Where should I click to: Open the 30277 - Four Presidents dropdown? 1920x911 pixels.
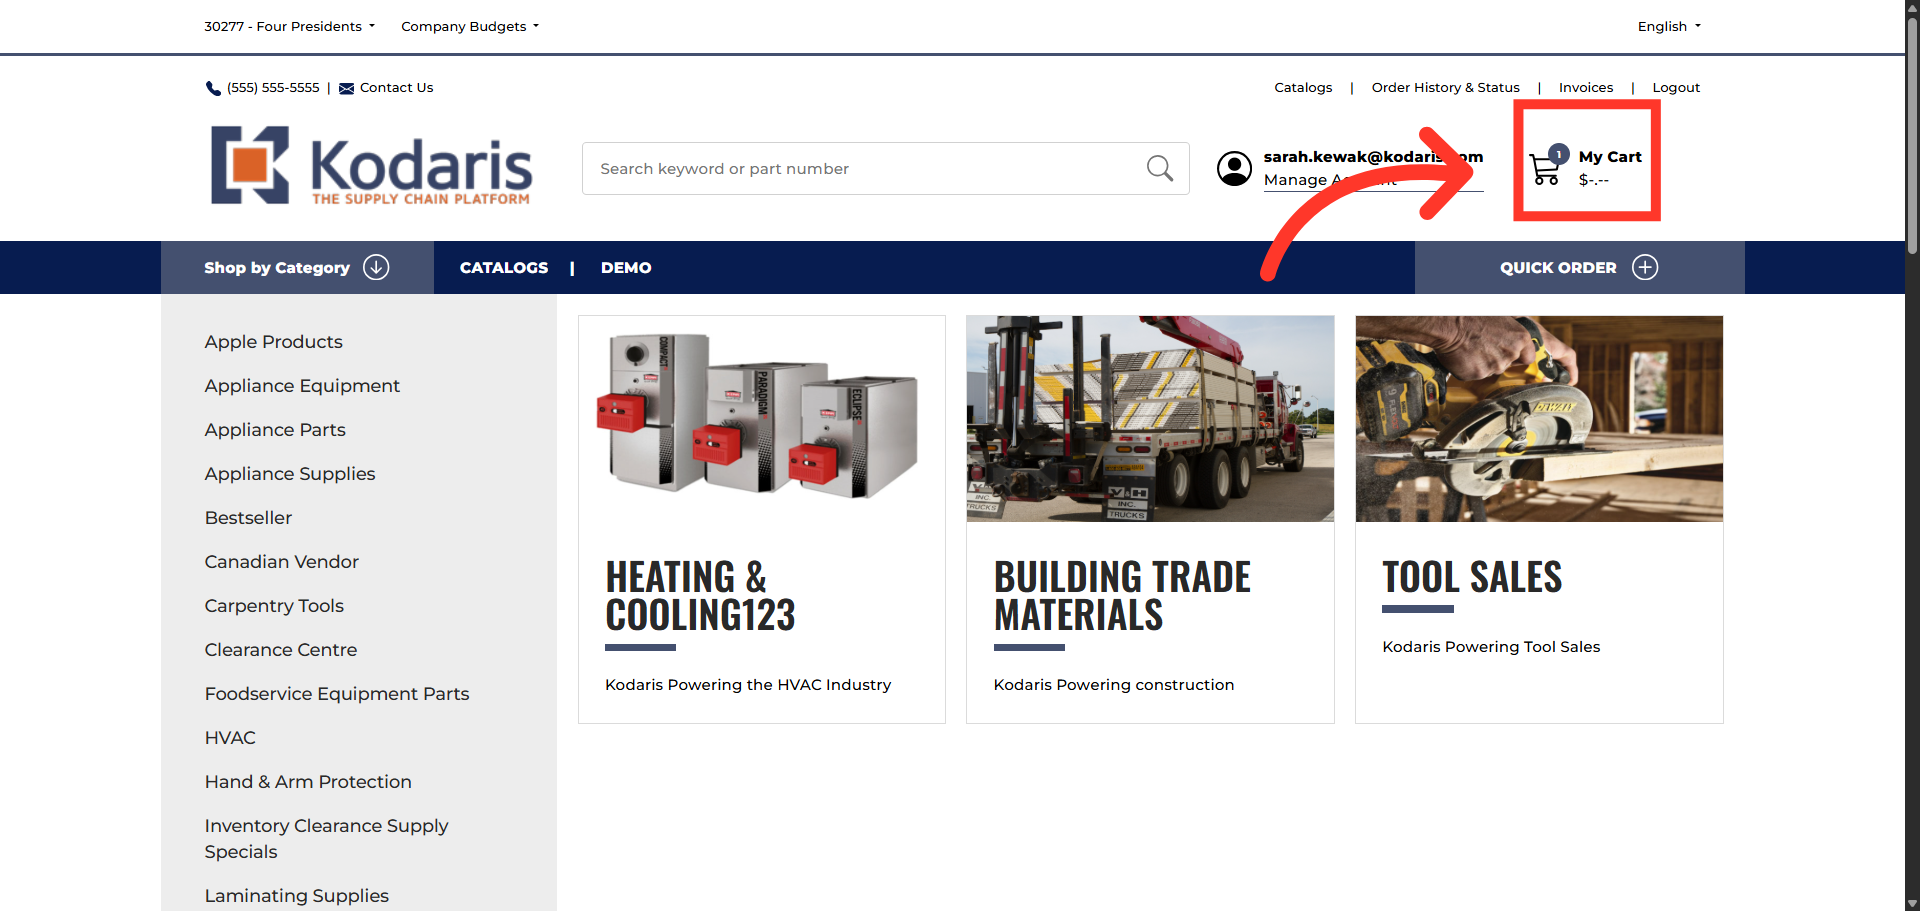[290, 26]
